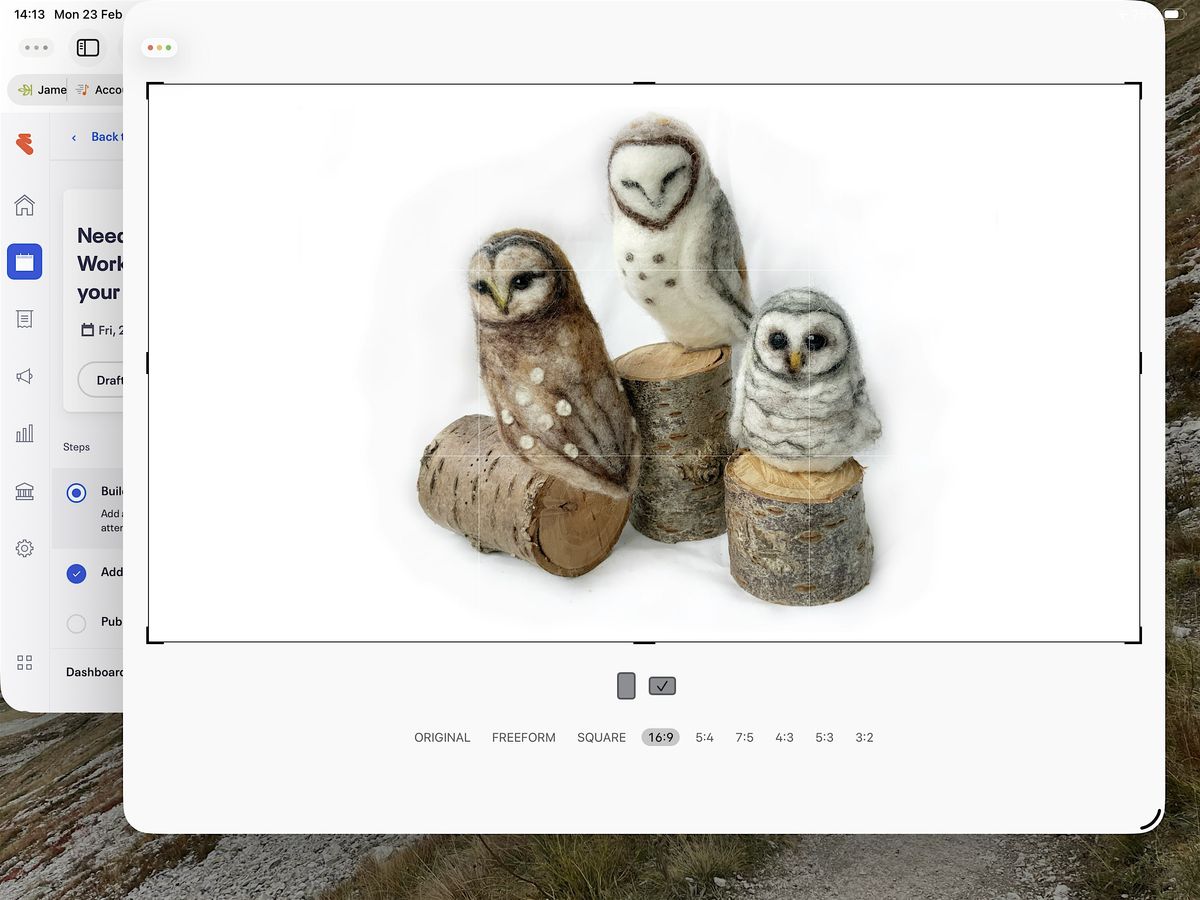Select the Build step radio button
The width and height of the screenshot is (1200, 900).
click(77, 493)
